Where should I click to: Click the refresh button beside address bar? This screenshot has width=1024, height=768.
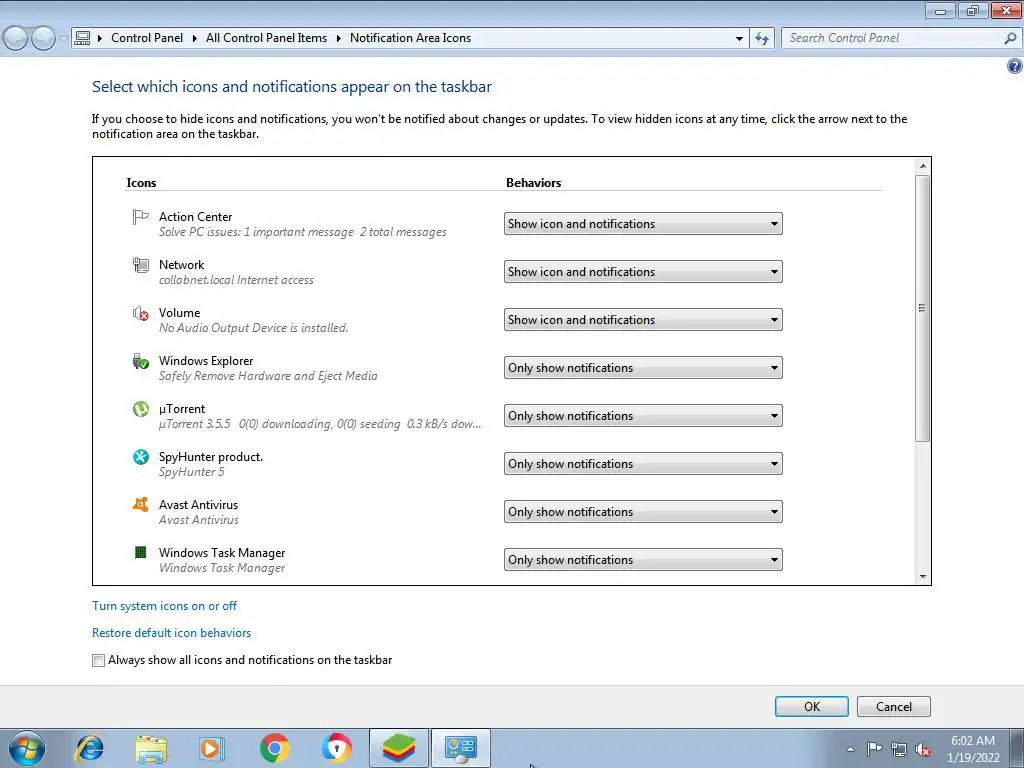tap(762, 38)
